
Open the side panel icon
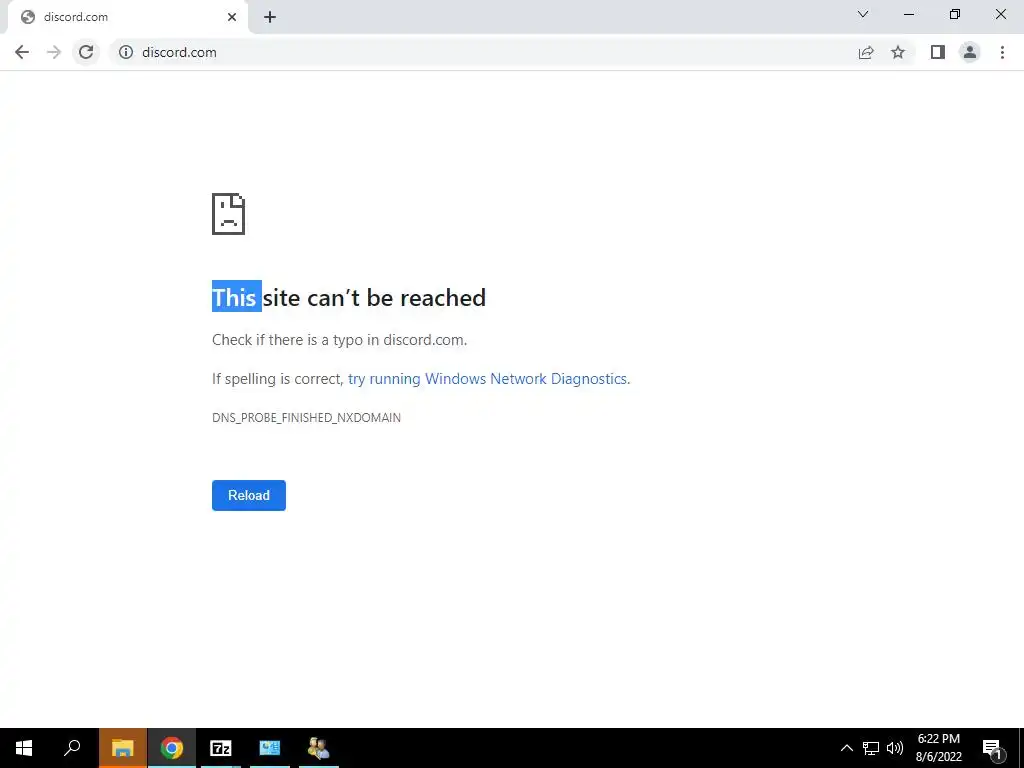click(938, 52)
